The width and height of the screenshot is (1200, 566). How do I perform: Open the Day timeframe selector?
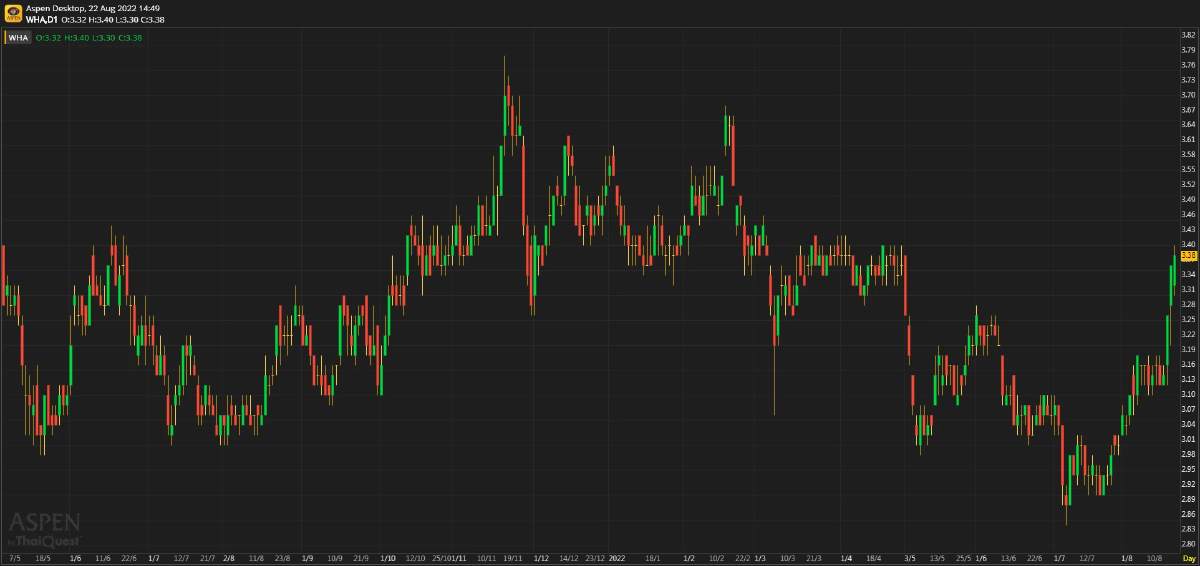click(x=1189, y=557)
